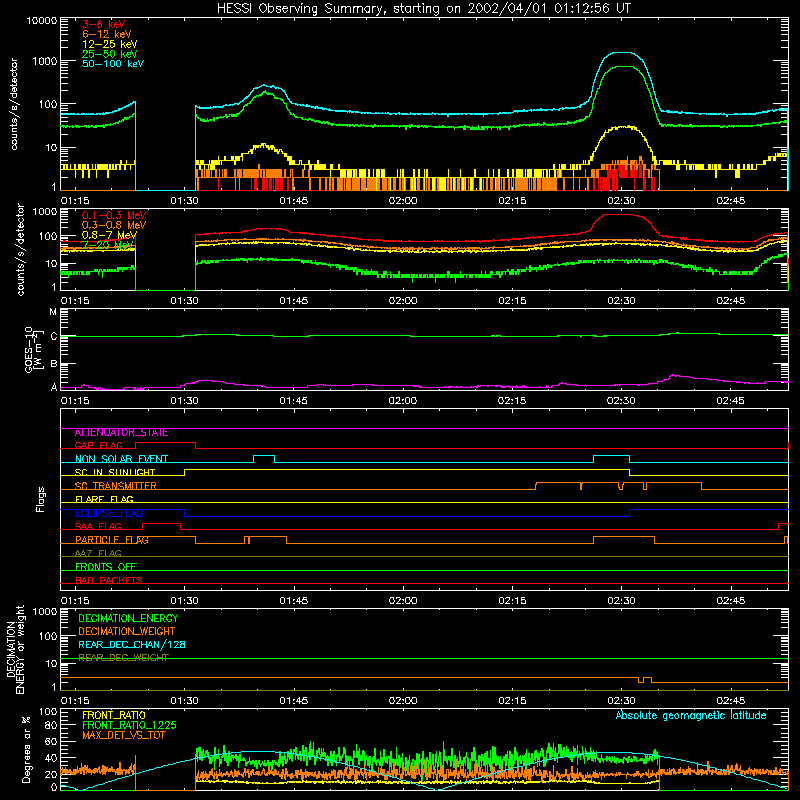
Task: Click 02:00 time tick under GOES panel
Action: click(x=403, y=401)
